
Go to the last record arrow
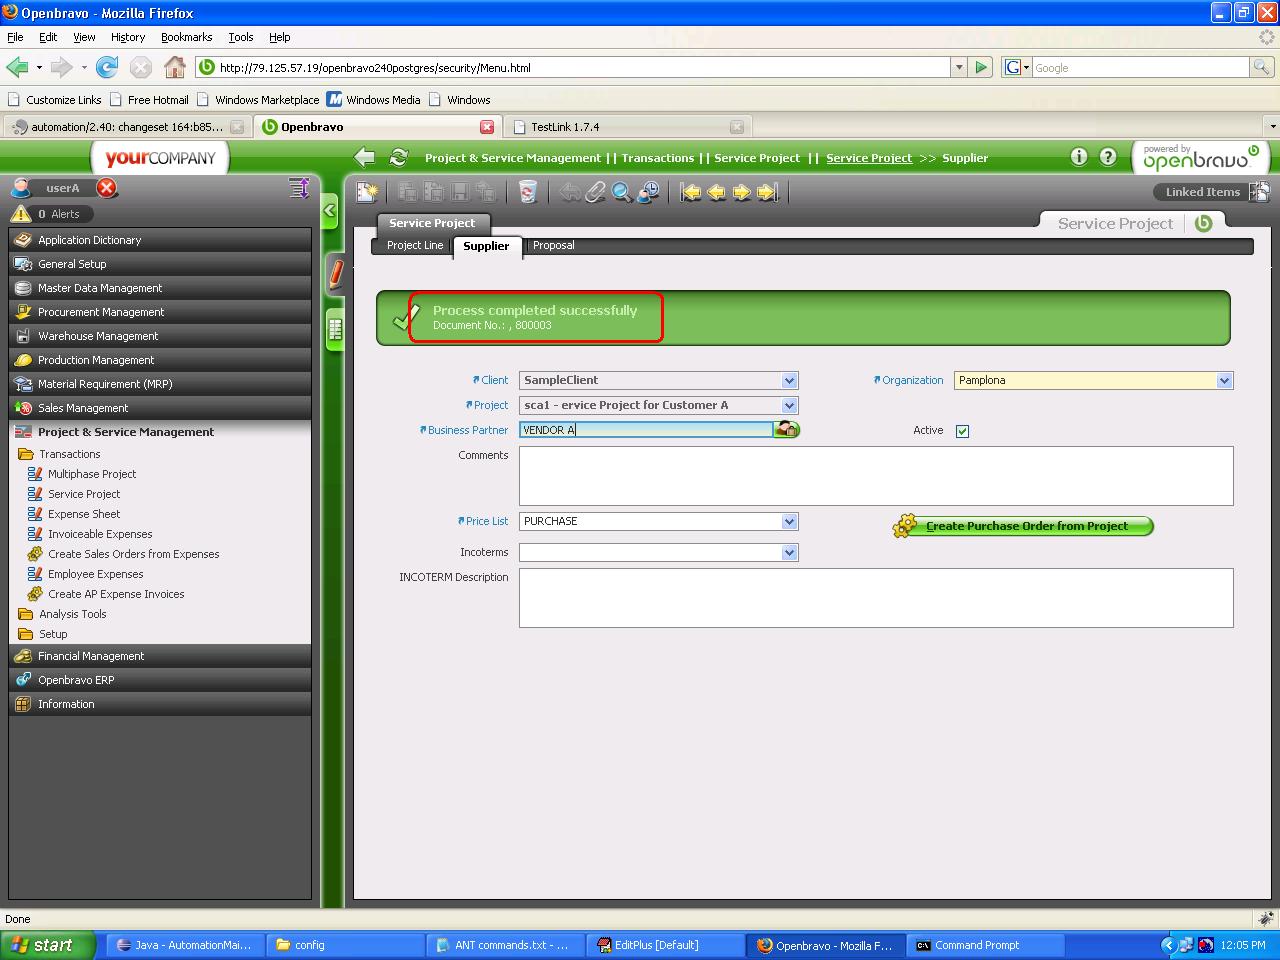(x=767, y=192)
